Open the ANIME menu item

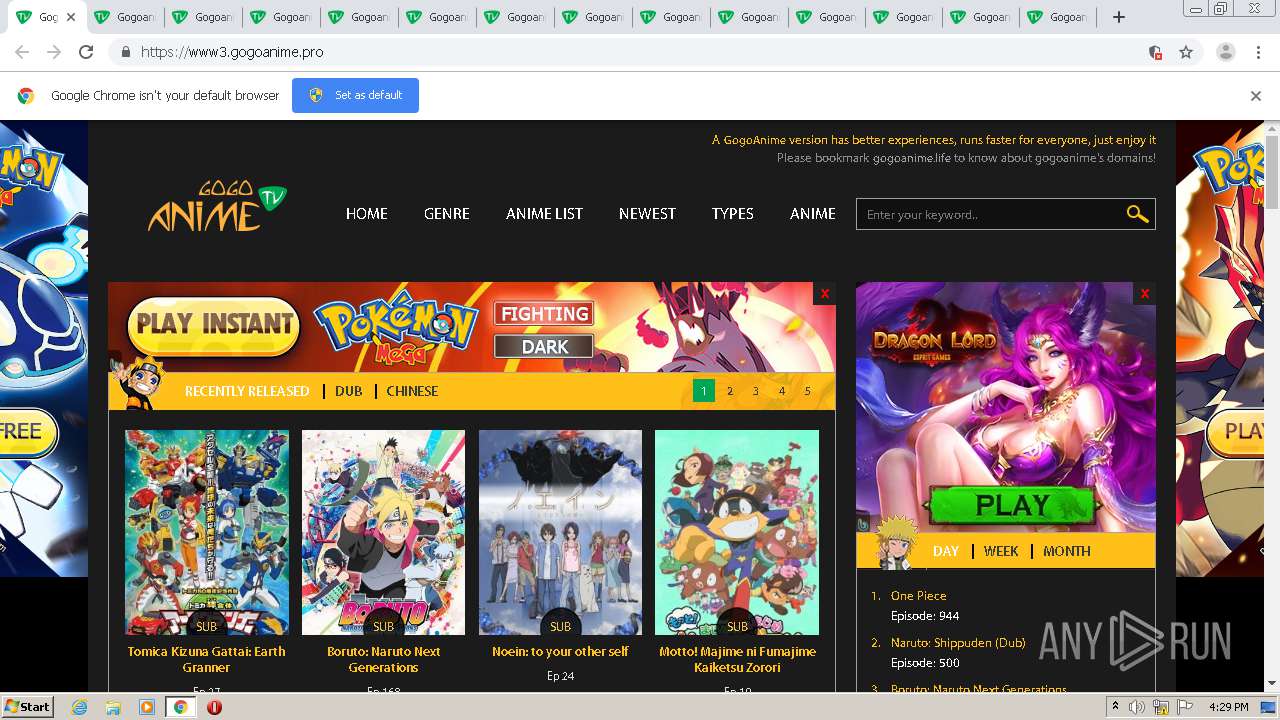813,214
